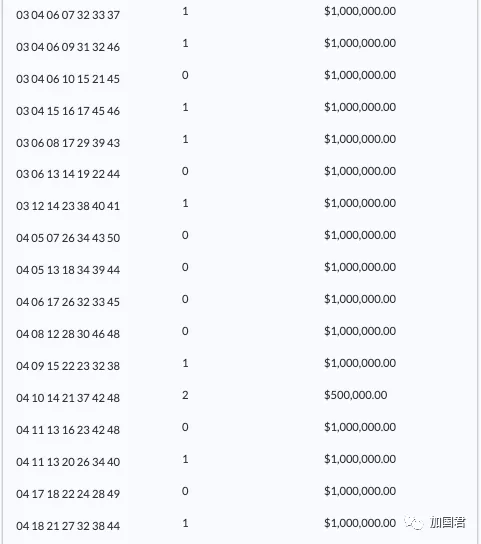Click the WeChat watermark logo icon

[x=414, y=523]
